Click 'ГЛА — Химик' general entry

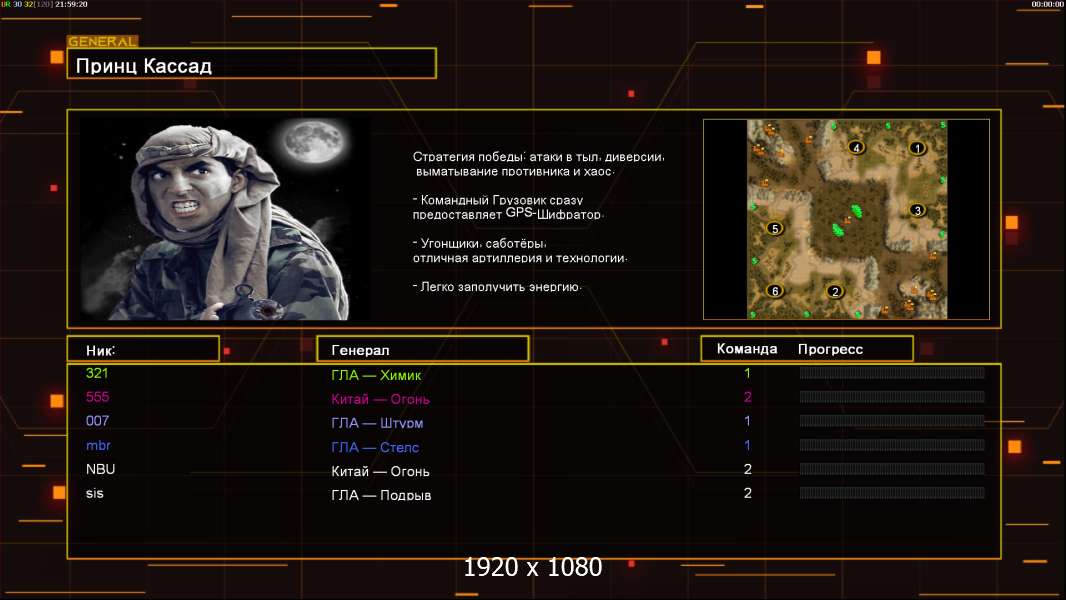(x=377, y=375)
